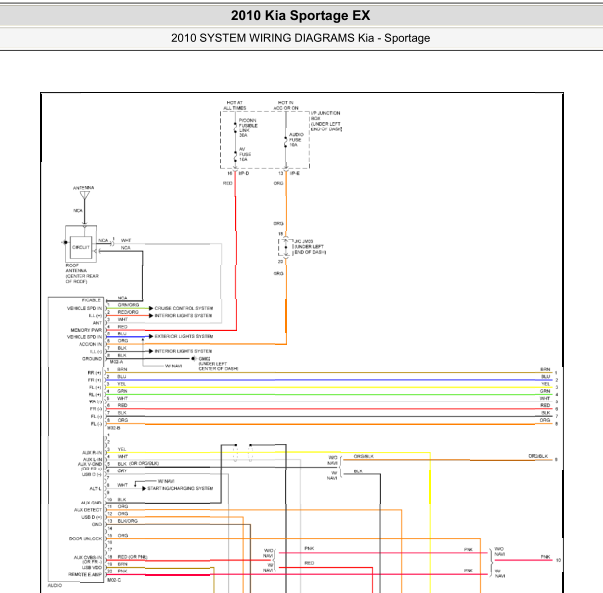
Task: Click the "HOT AT ALL TIMES" label
Action: click(x=235, y=105)
